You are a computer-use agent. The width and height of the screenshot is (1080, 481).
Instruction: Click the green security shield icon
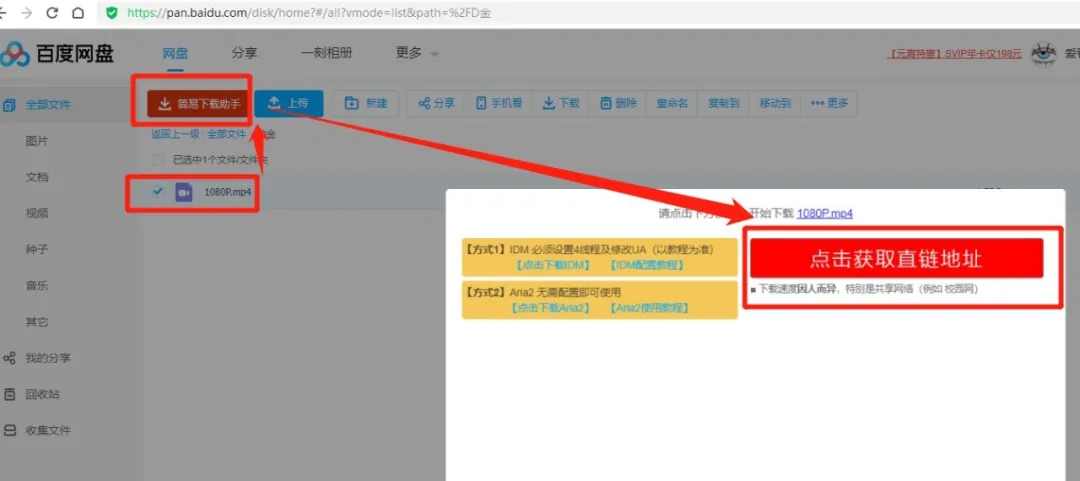(112, 13)
